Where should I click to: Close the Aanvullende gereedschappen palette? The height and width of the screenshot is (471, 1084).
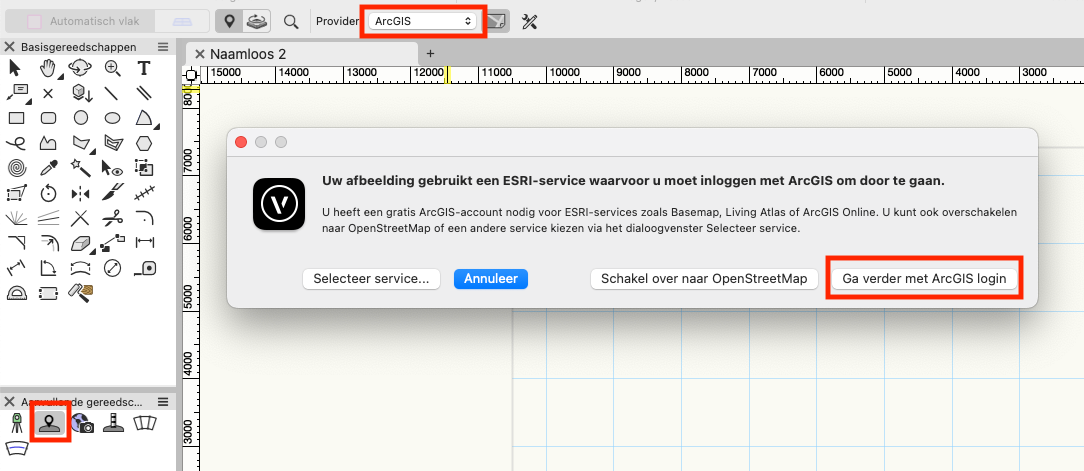click(10, 401)
